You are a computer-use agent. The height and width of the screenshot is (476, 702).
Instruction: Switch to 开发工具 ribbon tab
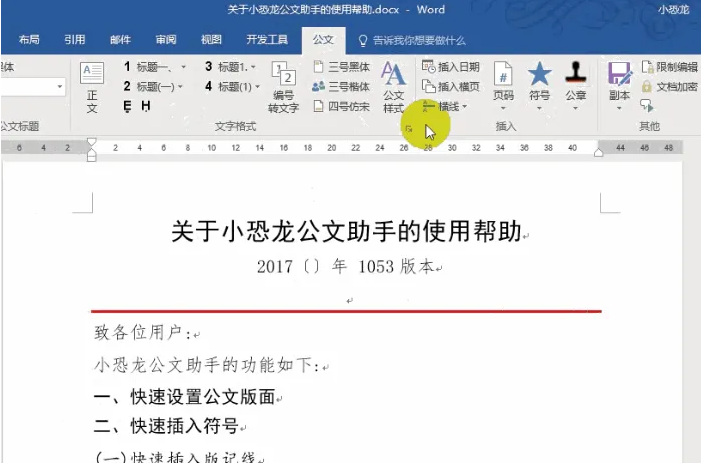point(267,40)
